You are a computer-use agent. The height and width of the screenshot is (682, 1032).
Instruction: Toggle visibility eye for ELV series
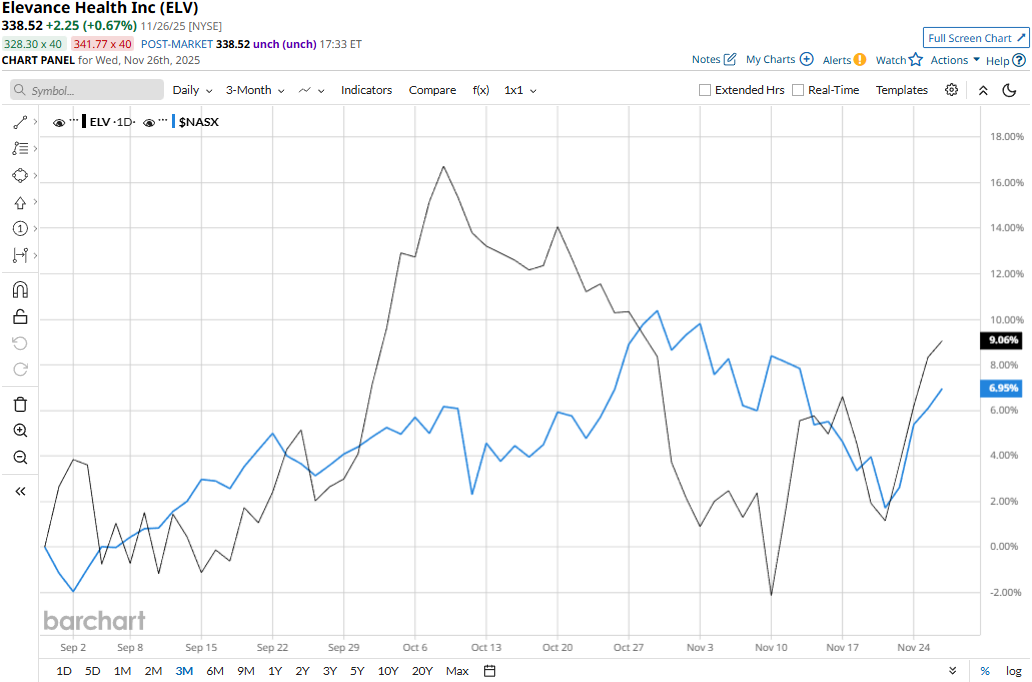point(59,122)
